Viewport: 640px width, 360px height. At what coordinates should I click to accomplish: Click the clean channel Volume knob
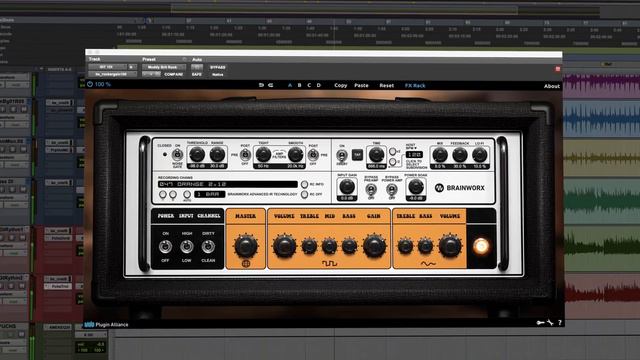click(450, 246)
